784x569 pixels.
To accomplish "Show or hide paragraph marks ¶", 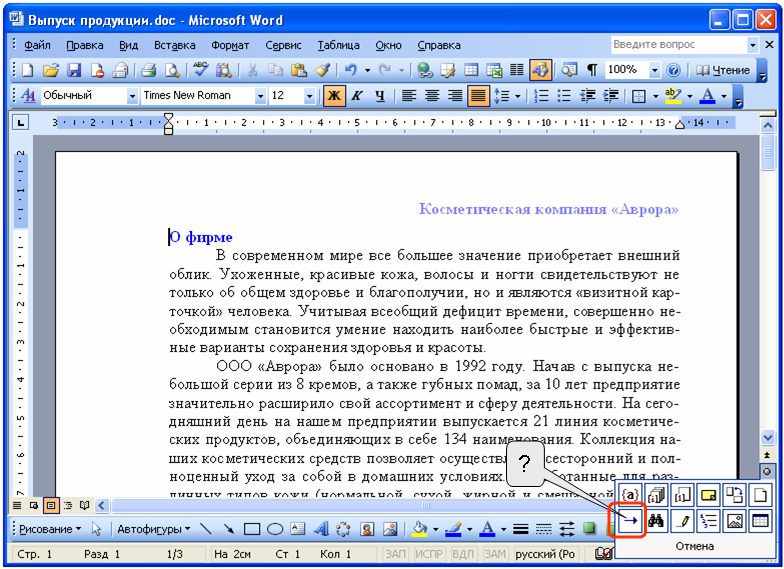I will pyautogui.click(x=592, y=70).
